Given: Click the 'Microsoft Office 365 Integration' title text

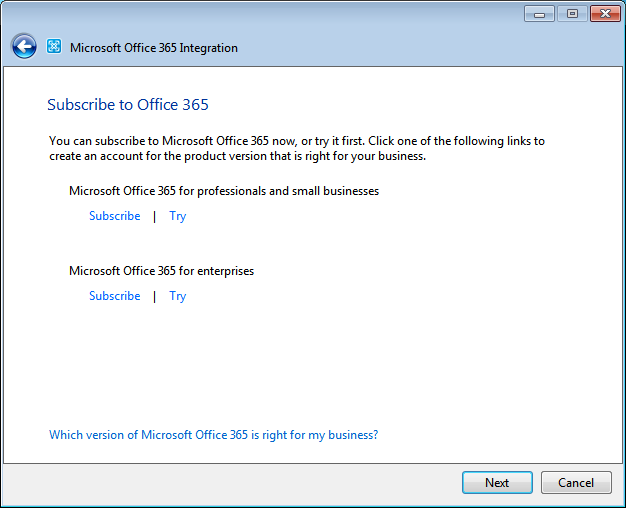Looking at the screenshot, I should click(x=153, y=48).
